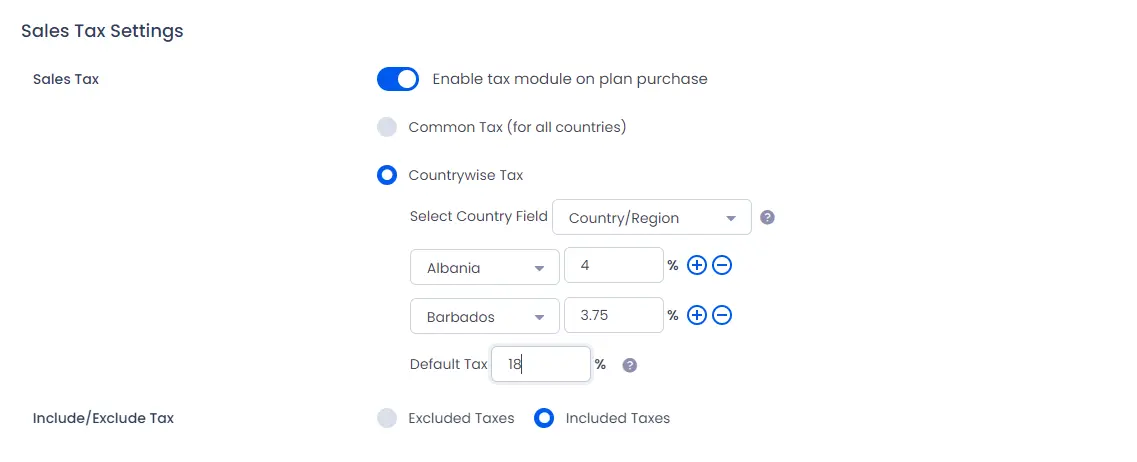This screenshot has width=1137, height=462.
Task: Add a tax row after Albania
Action: 696,266
